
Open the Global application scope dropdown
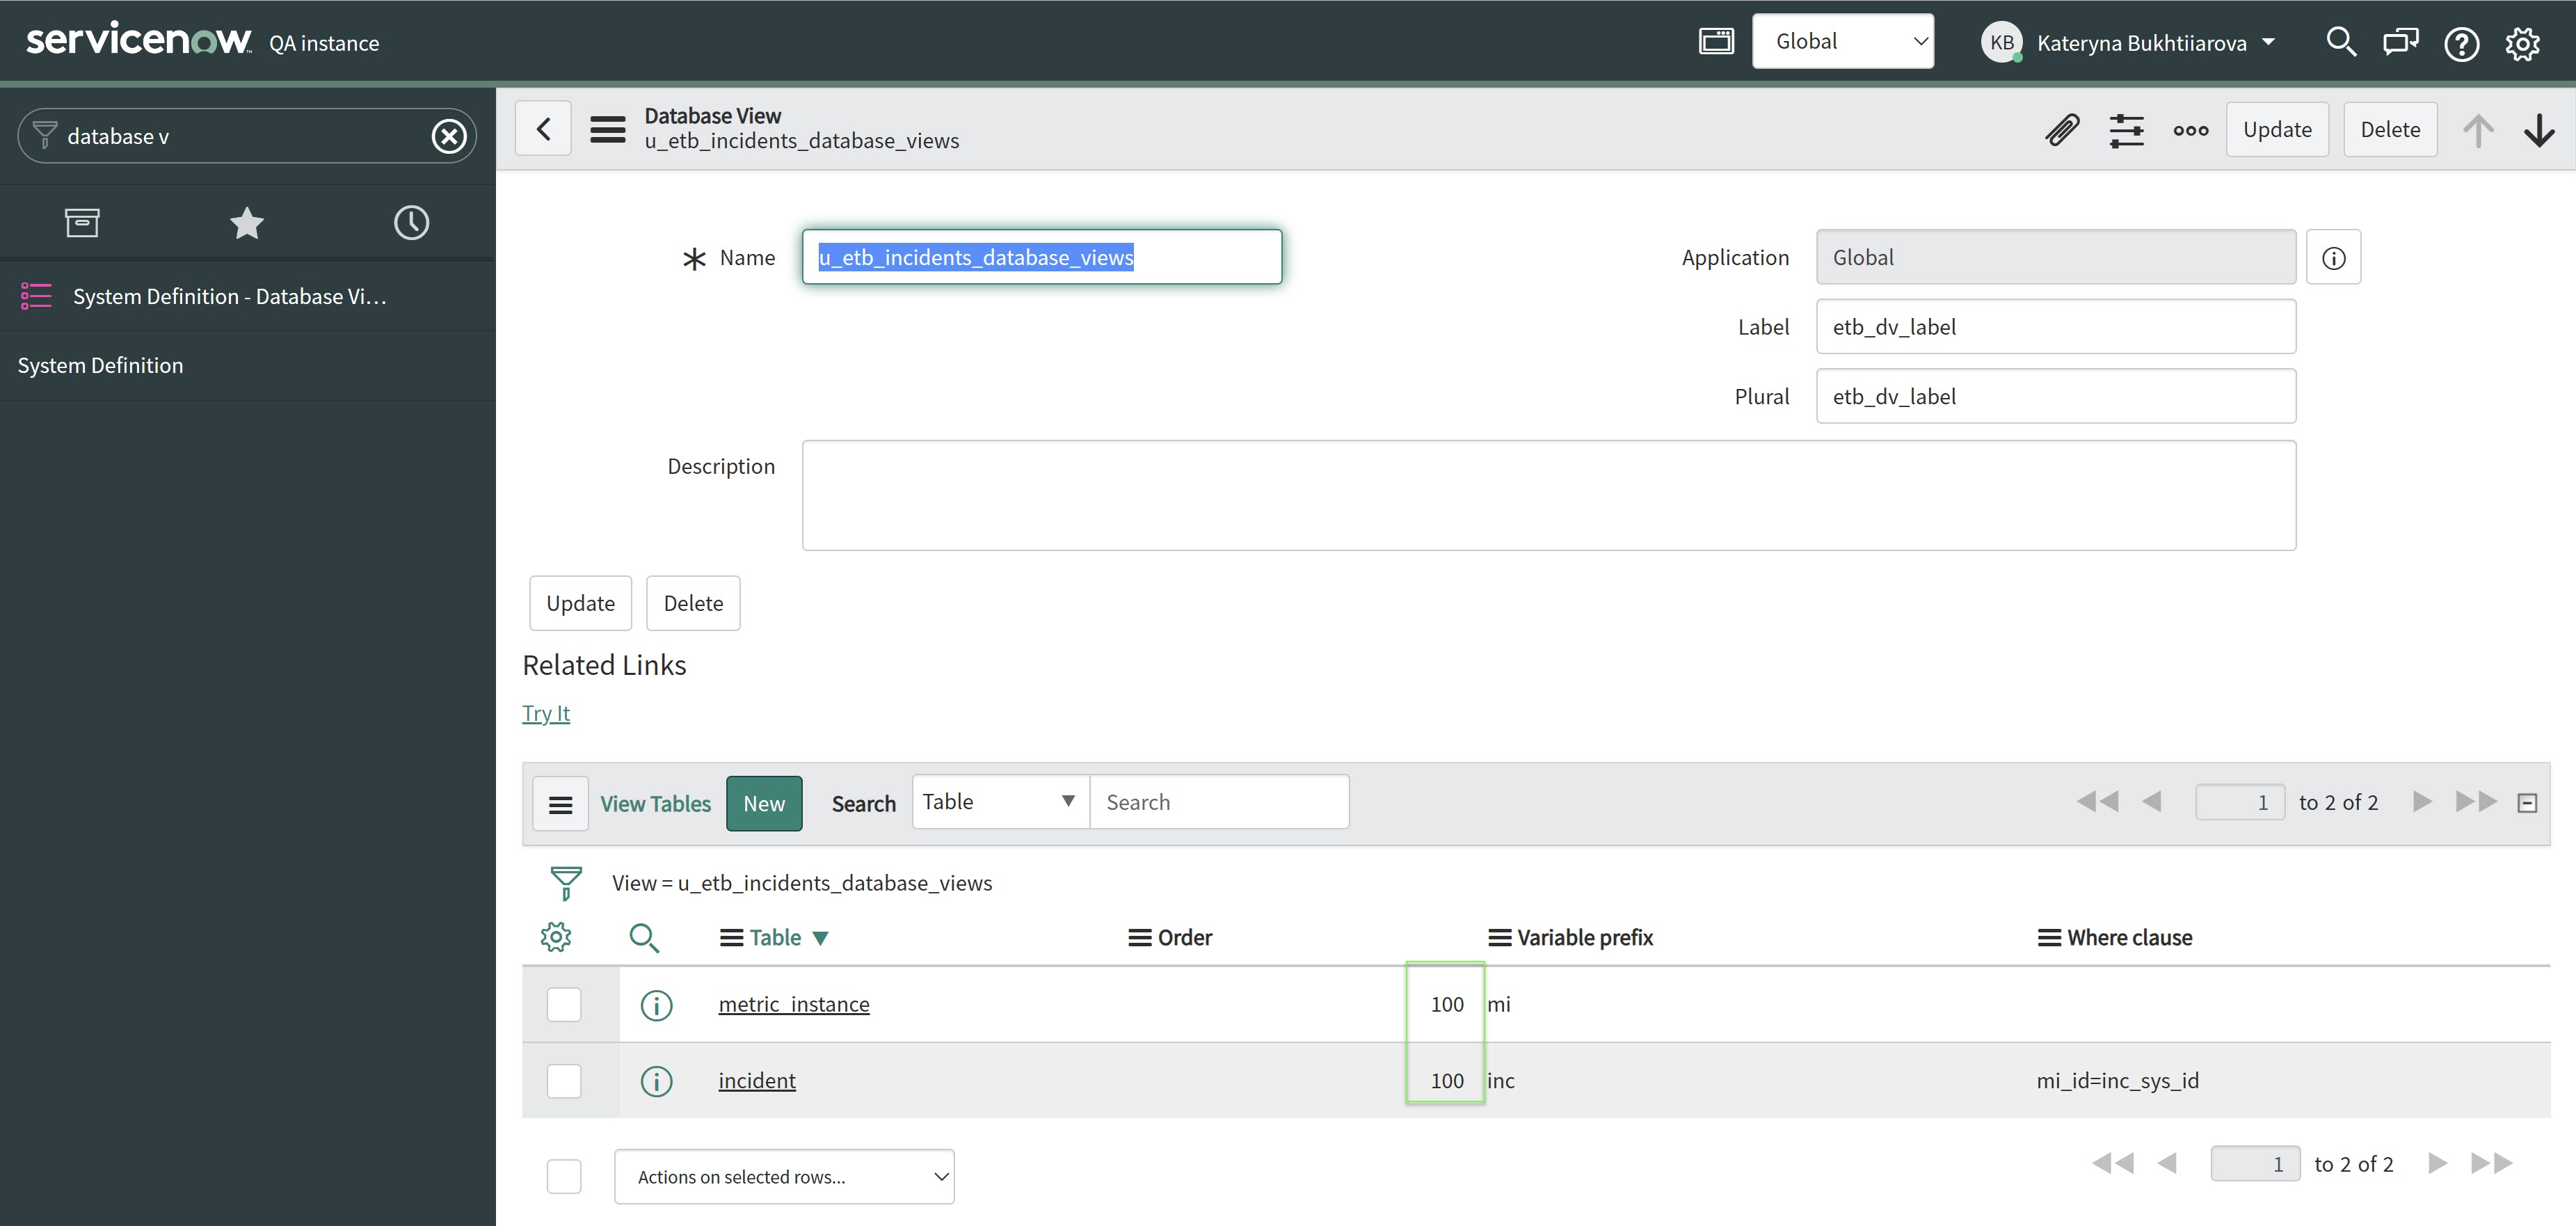click(x=1842, y=42)
